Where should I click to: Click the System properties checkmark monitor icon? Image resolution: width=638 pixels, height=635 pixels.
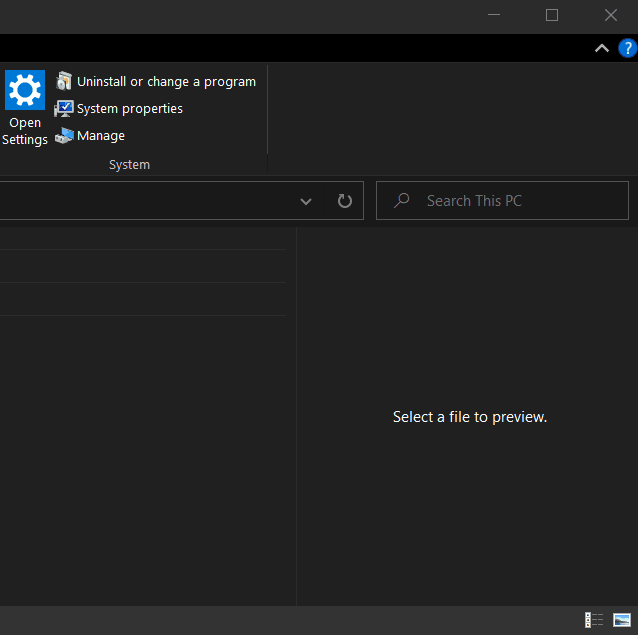tap(64, 108)
